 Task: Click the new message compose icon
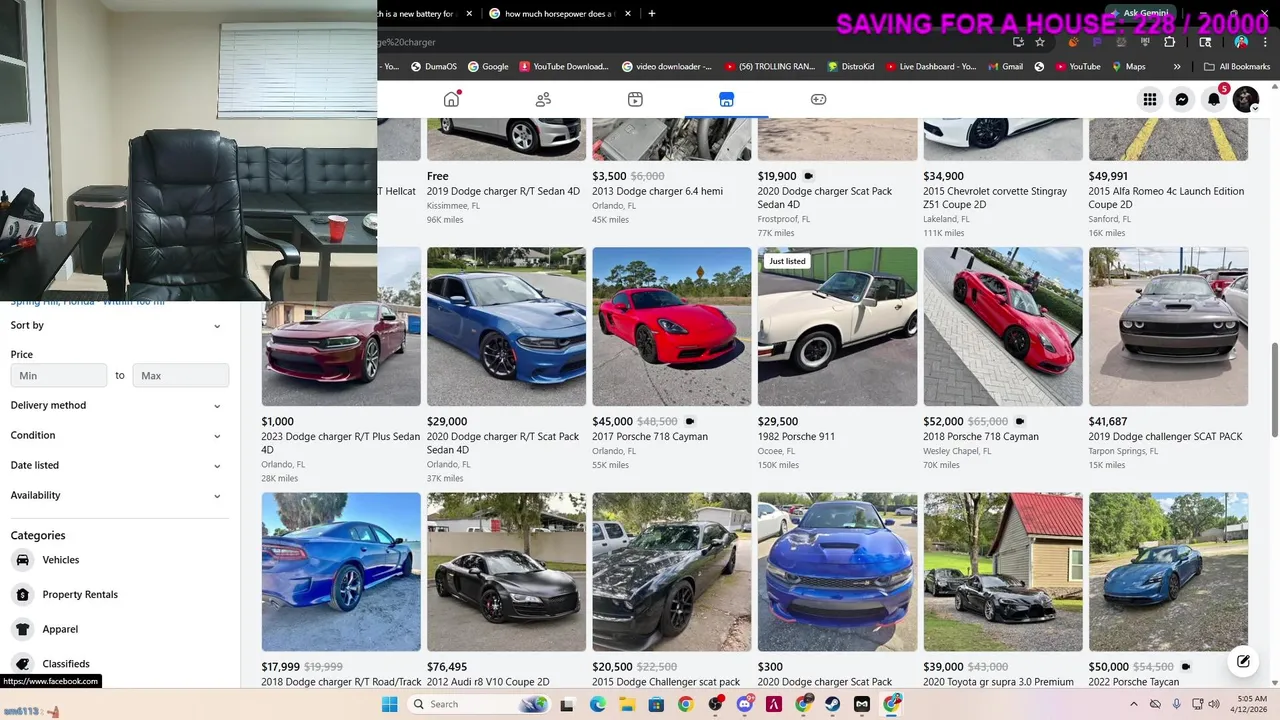pyautogui.click(x=1243, y=661)
